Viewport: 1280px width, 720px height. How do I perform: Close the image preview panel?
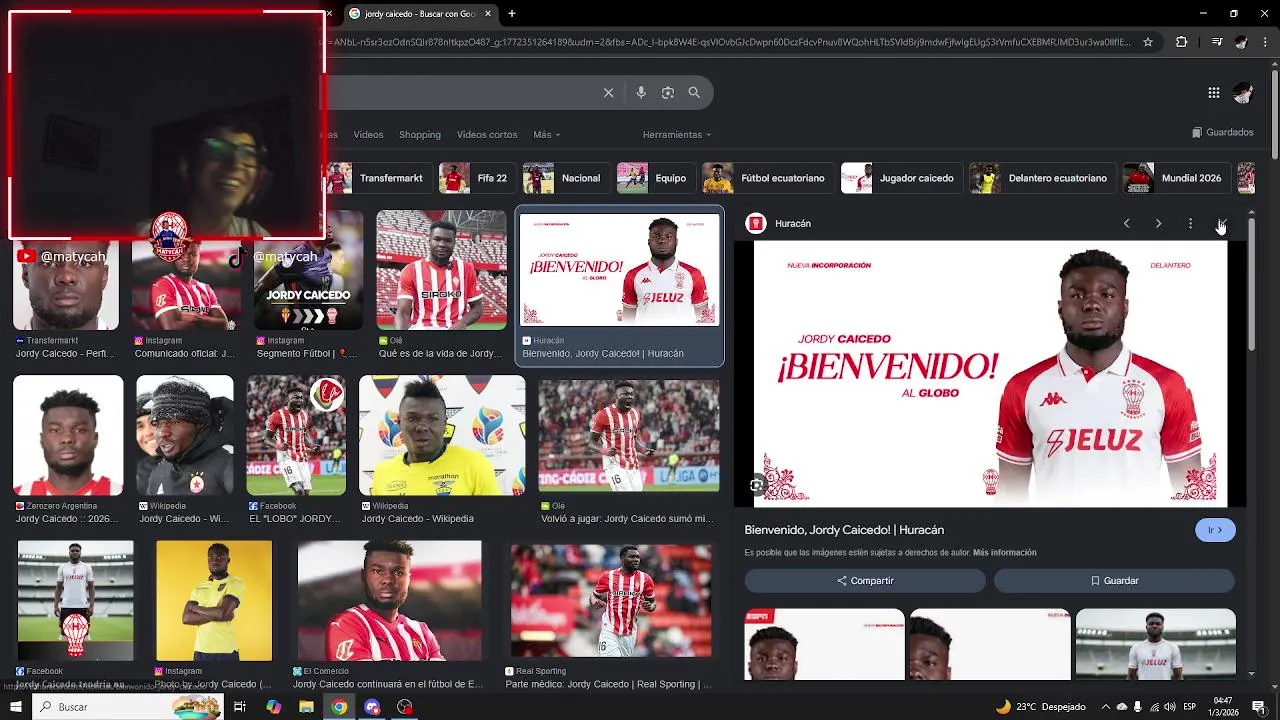(x=1222, y=223)
